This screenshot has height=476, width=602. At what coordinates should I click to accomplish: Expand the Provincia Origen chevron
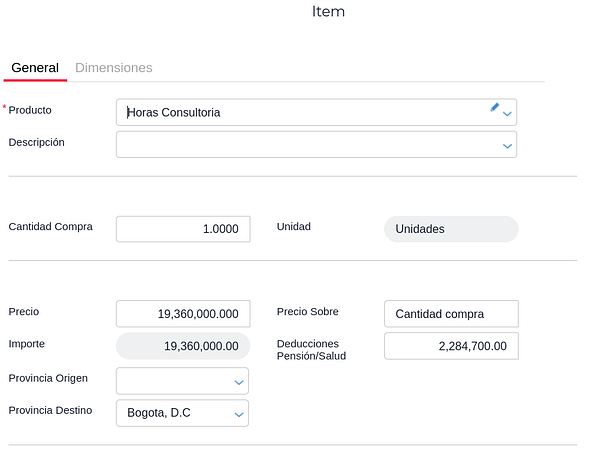click(x=239, y=382)
